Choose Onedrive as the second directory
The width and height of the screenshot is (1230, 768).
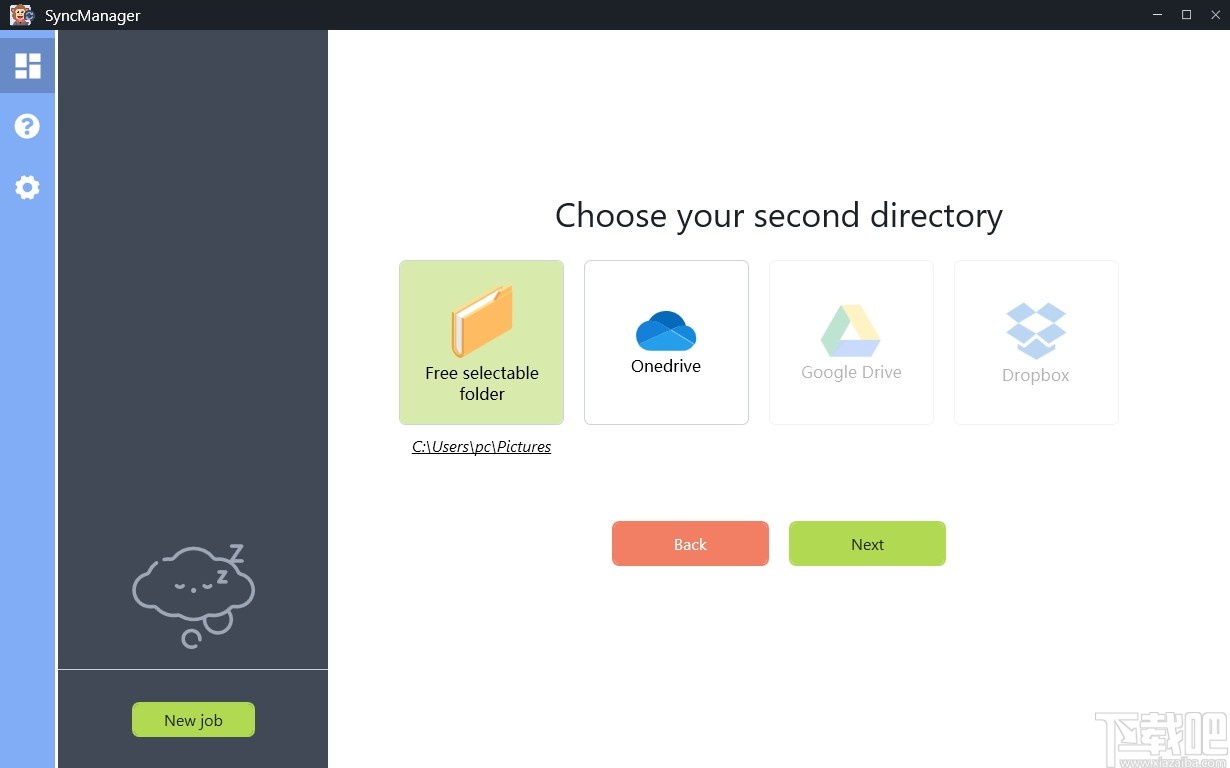(x=665, y=342)
